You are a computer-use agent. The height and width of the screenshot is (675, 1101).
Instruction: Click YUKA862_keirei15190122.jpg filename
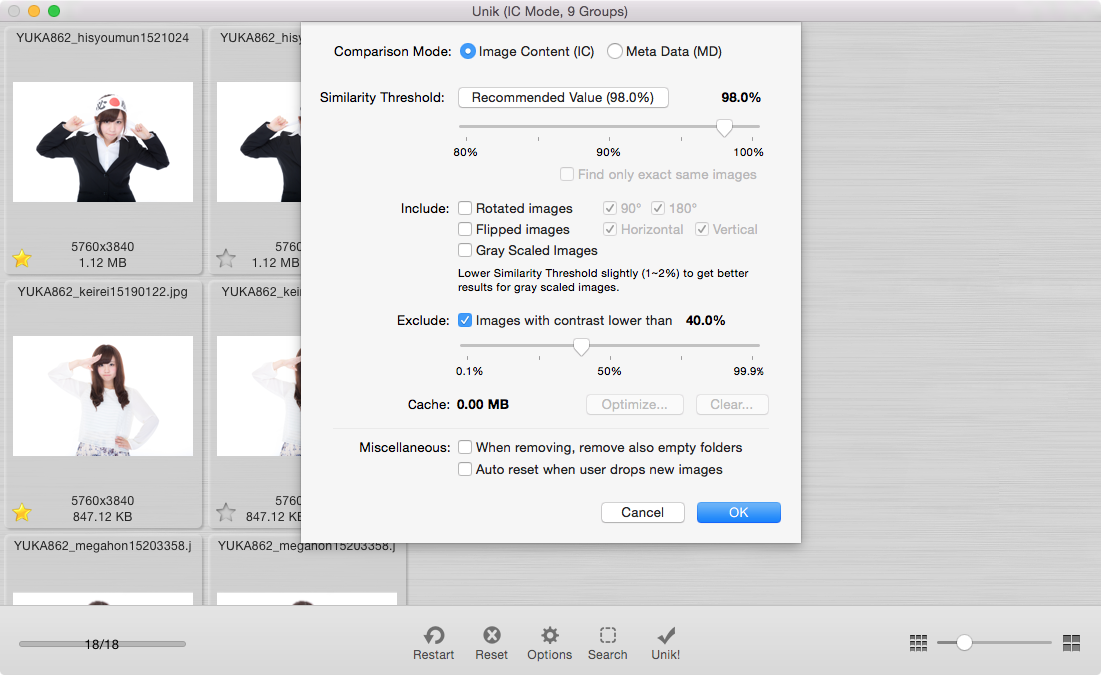(103, 291)
